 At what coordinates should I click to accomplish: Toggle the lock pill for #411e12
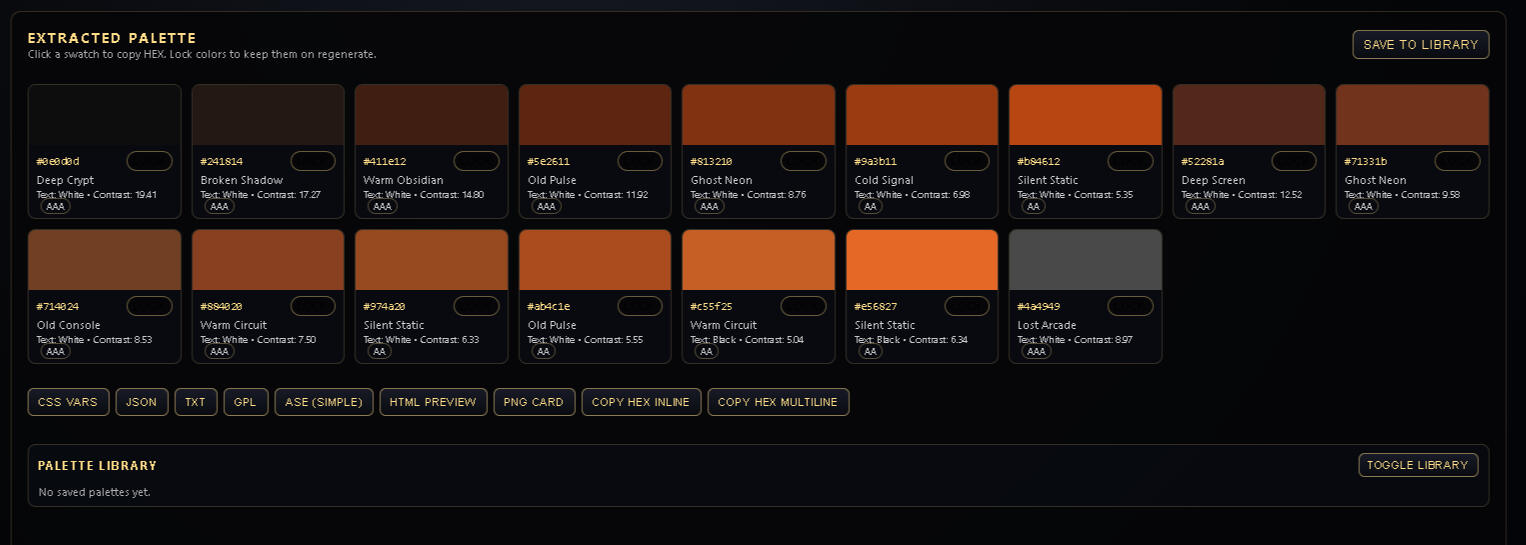click(x=476, y=161)
